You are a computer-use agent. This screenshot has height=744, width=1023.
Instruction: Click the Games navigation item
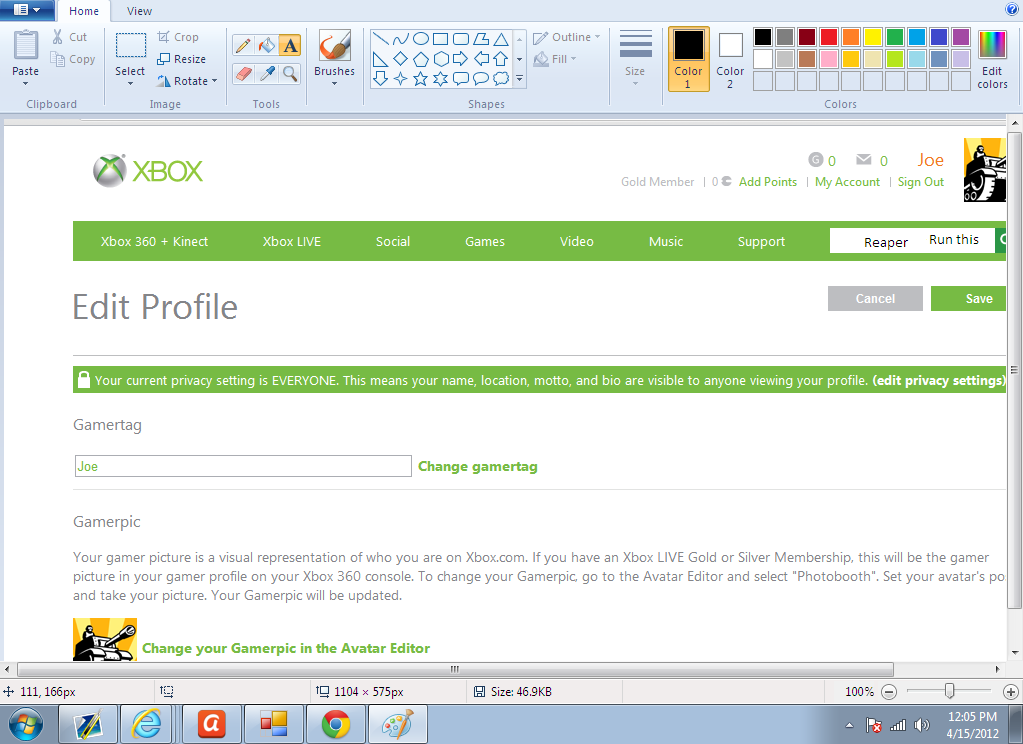coord(485,241)
